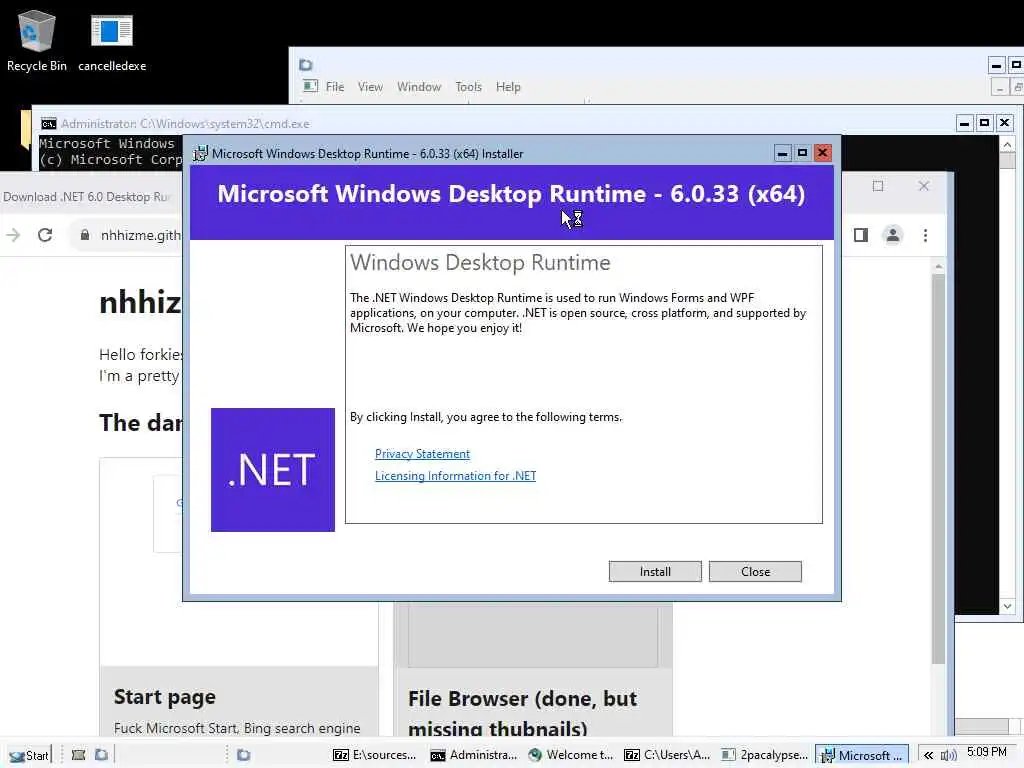Click the cmd.exe title bar icon
This screenshot has width=1024, height=768.
pyautogui.click(x=48, y=123)
